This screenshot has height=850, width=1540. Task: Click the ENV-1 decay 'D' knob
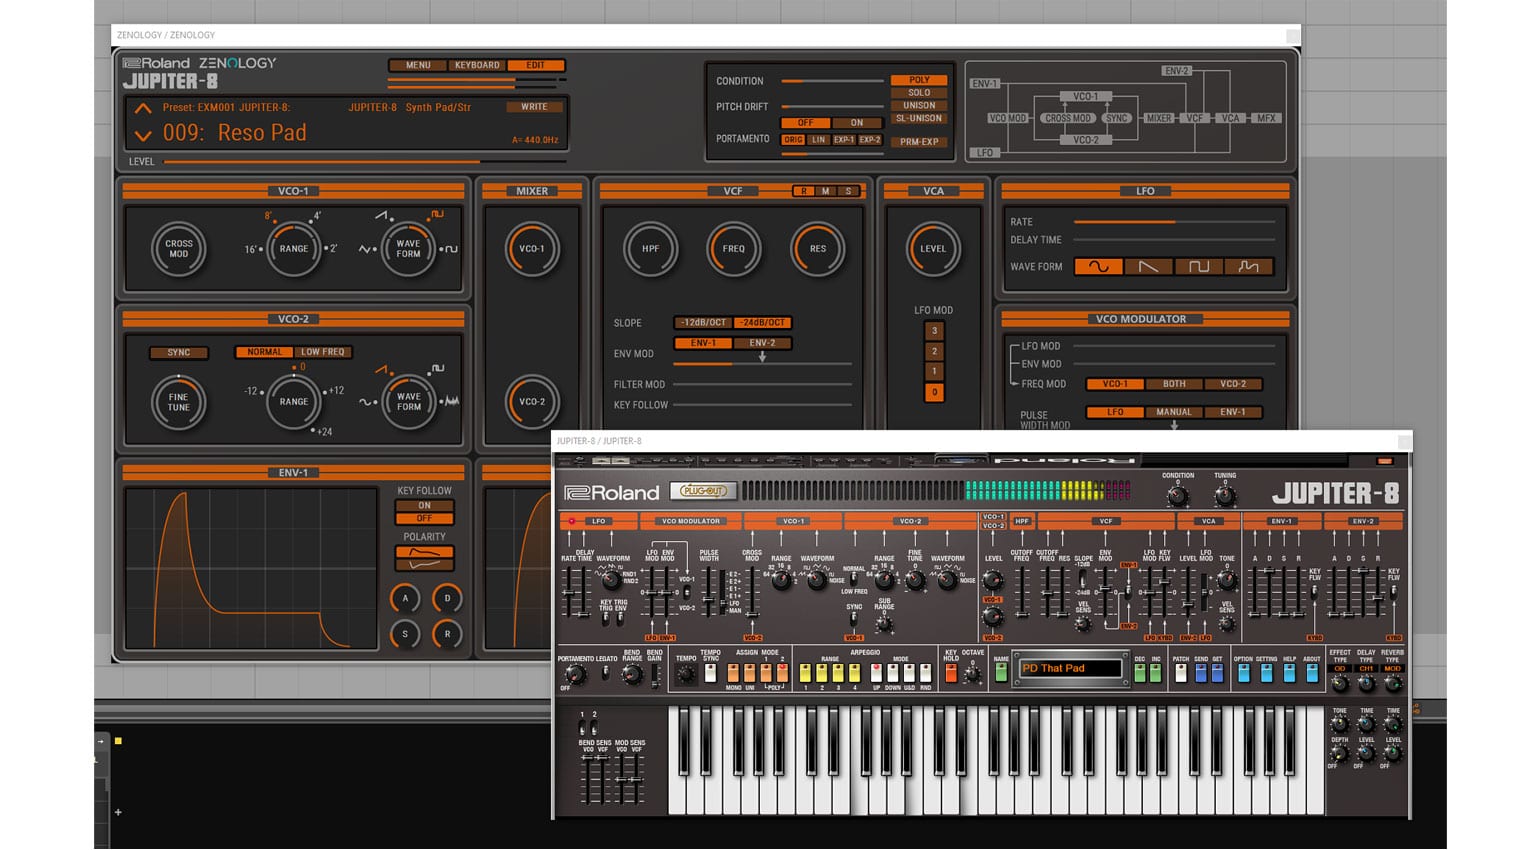tap(447, 599)
